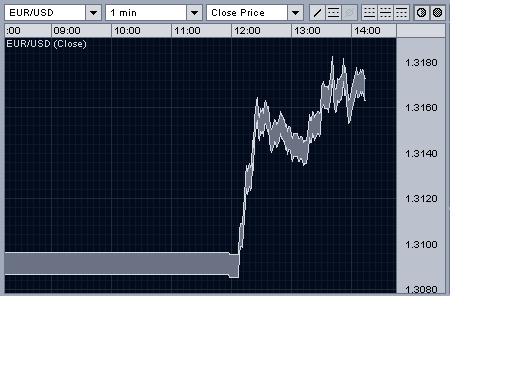
Task: Click the 1.3160 price level label
Action: [421, 108]
